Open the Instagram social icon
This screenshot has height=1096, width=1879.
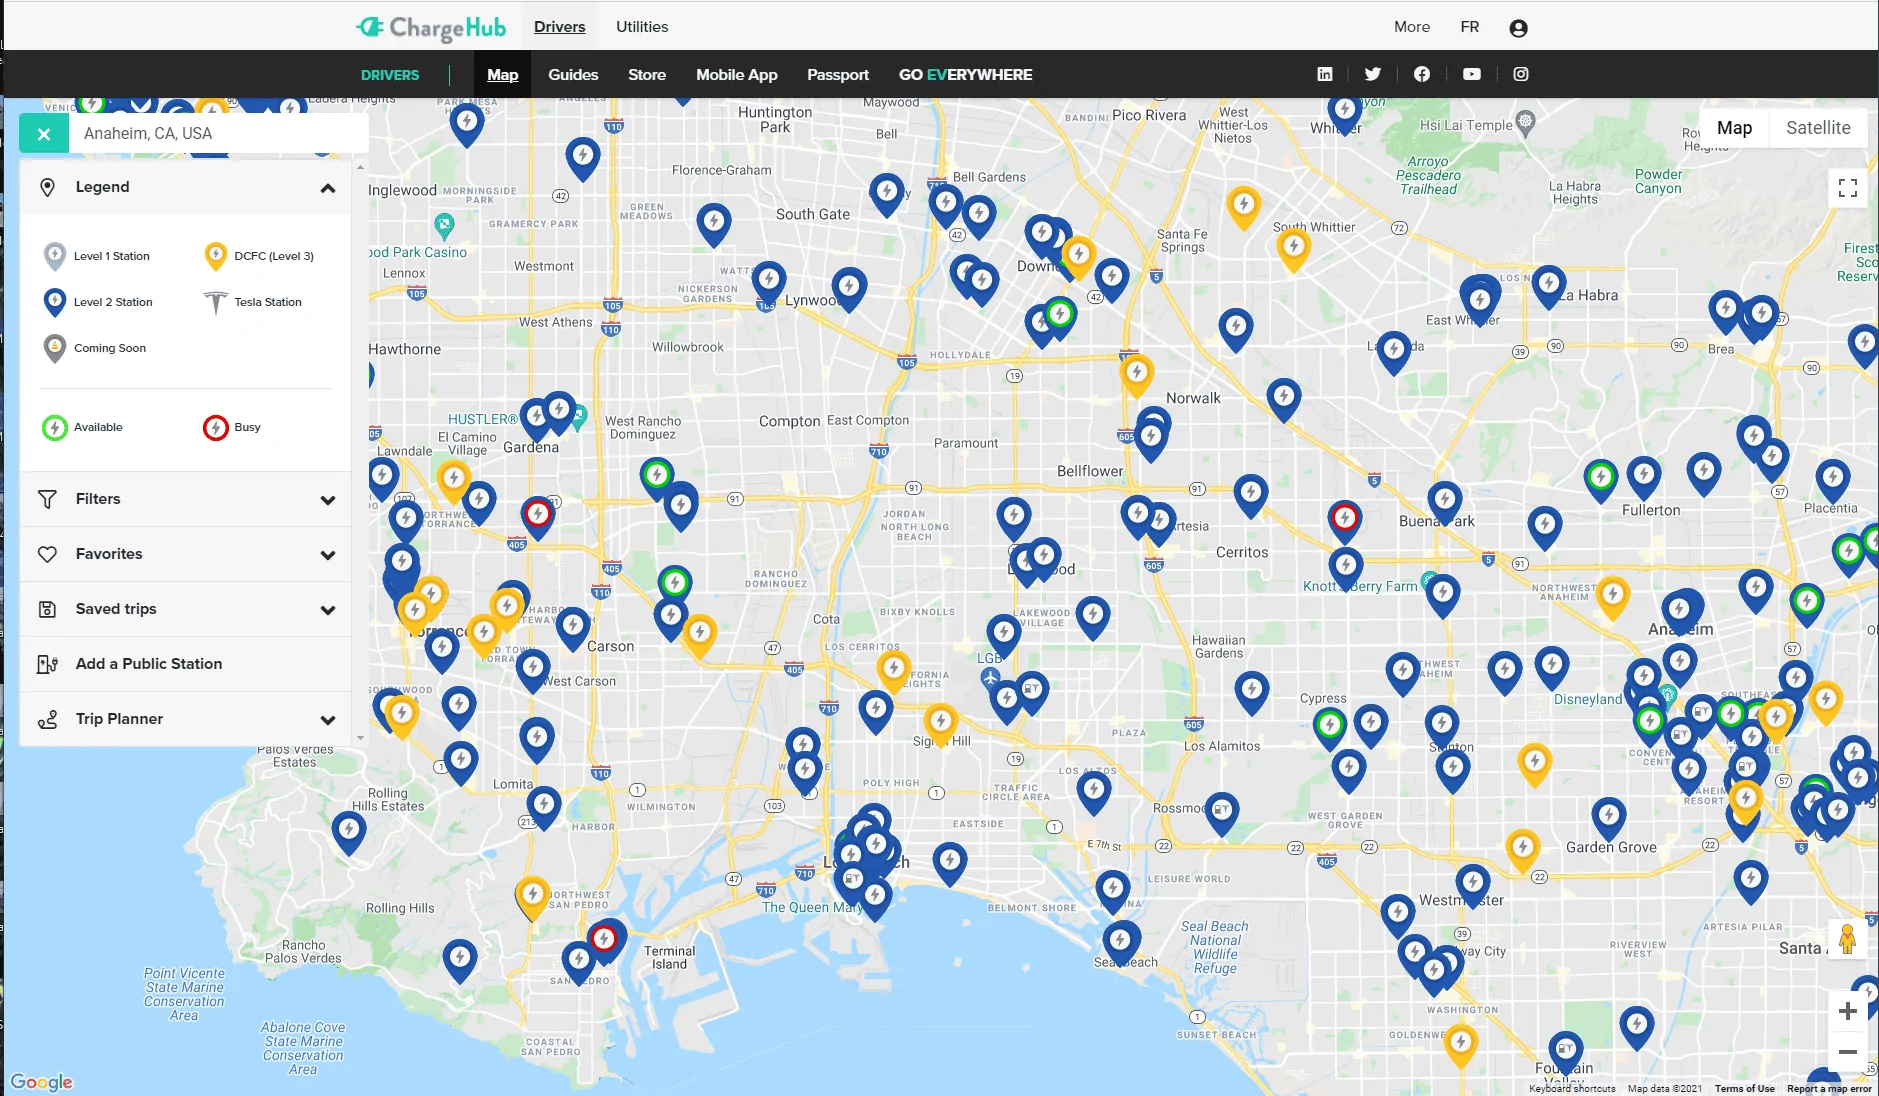1521,74
